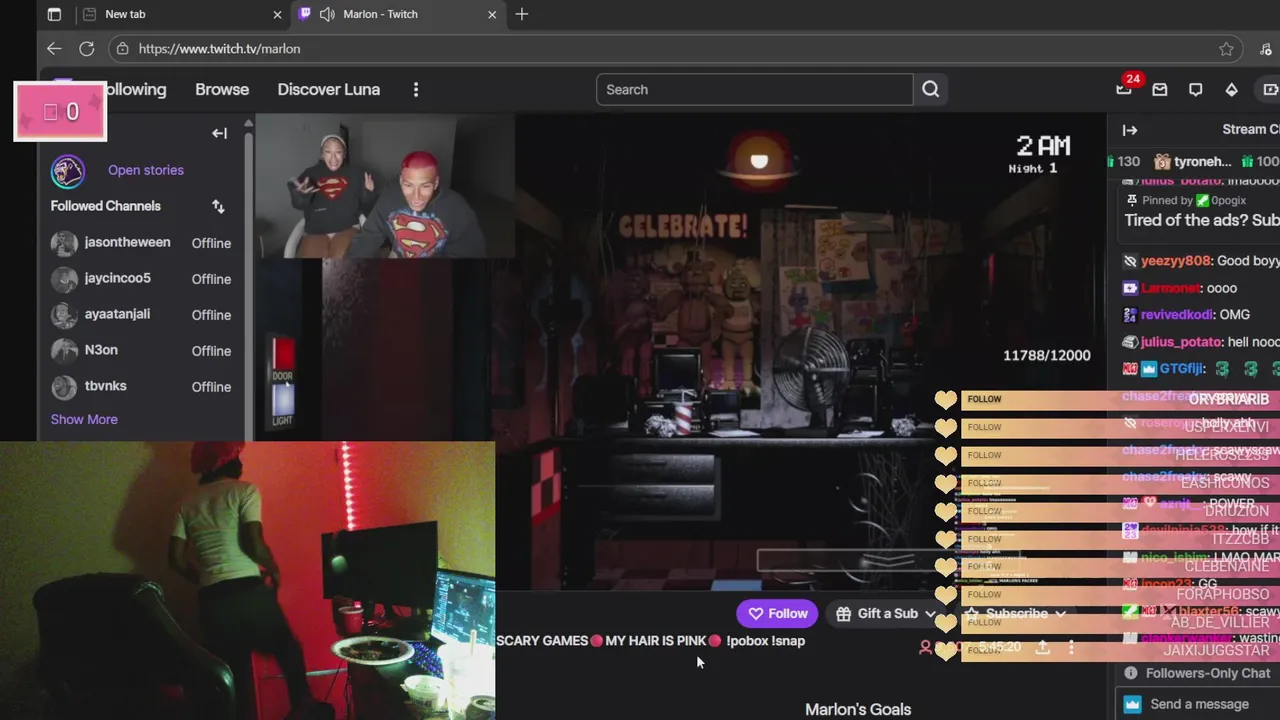This screenshot has width=1280, height=720.
Task: Select the Marlon - Twitch browser tab
Action: click(x=397, y=14)
